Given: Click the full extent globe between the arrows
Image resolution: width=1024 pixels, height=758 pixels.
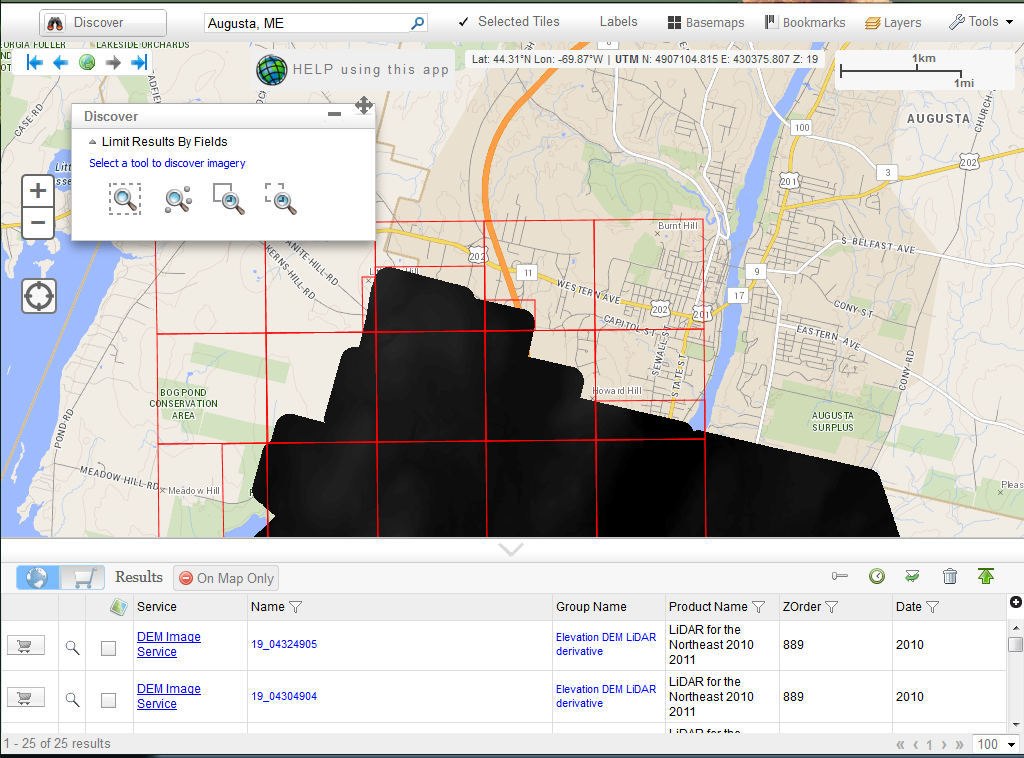Looking at the screenshot, I should click(87, 63).
